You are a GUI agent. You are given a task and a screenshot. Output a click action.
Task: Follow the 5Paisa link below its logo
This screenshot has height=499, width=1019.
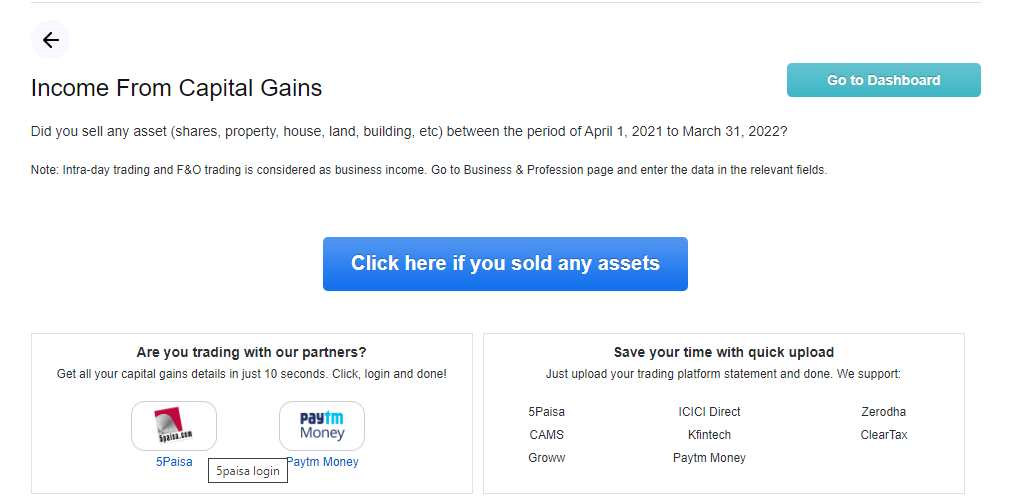click(174, 462)
